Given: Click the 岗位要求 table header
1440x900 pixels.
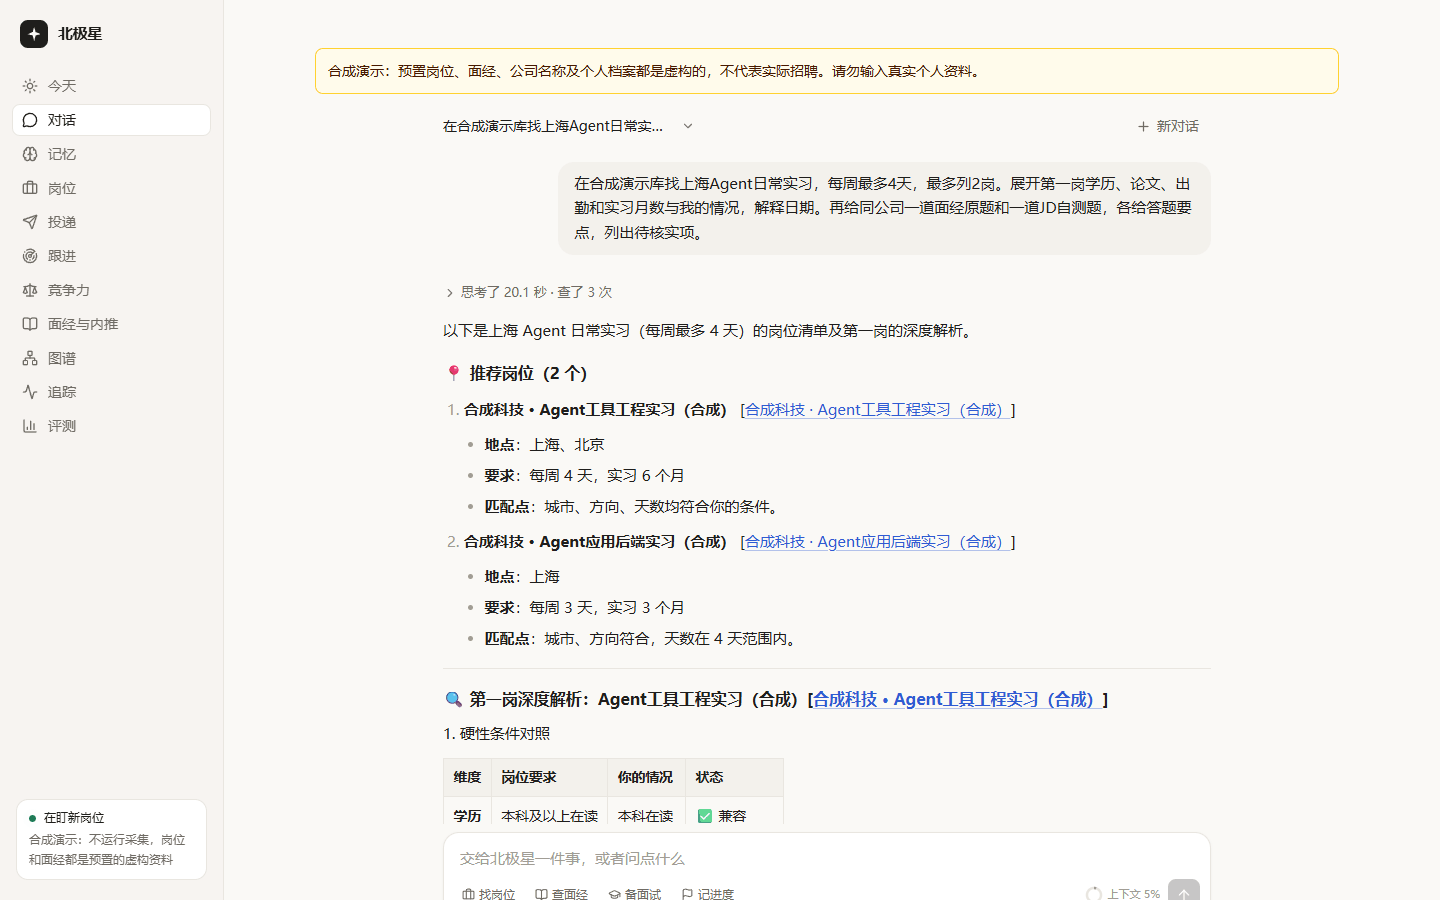Looking at the screenshot, I should click(x=549, y=777).
